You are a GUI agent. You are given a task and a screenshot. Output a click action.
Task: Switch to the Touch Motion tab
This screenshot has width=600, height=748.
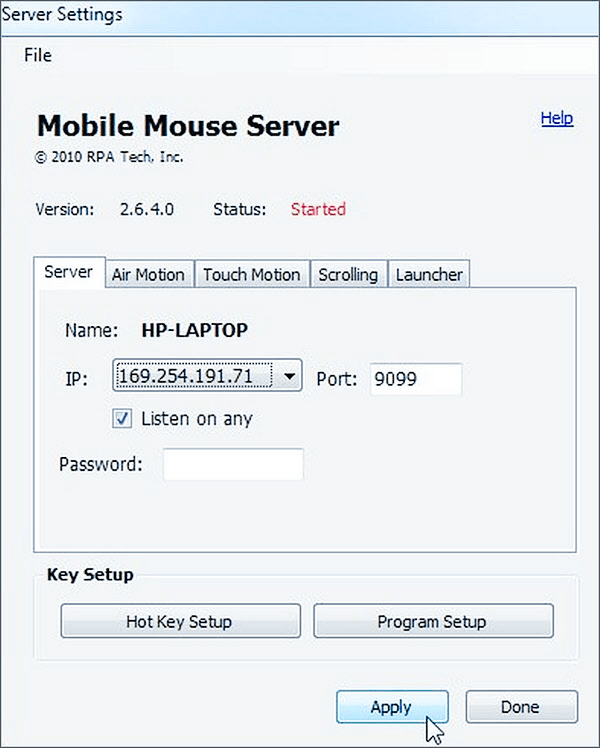(252, 274)
